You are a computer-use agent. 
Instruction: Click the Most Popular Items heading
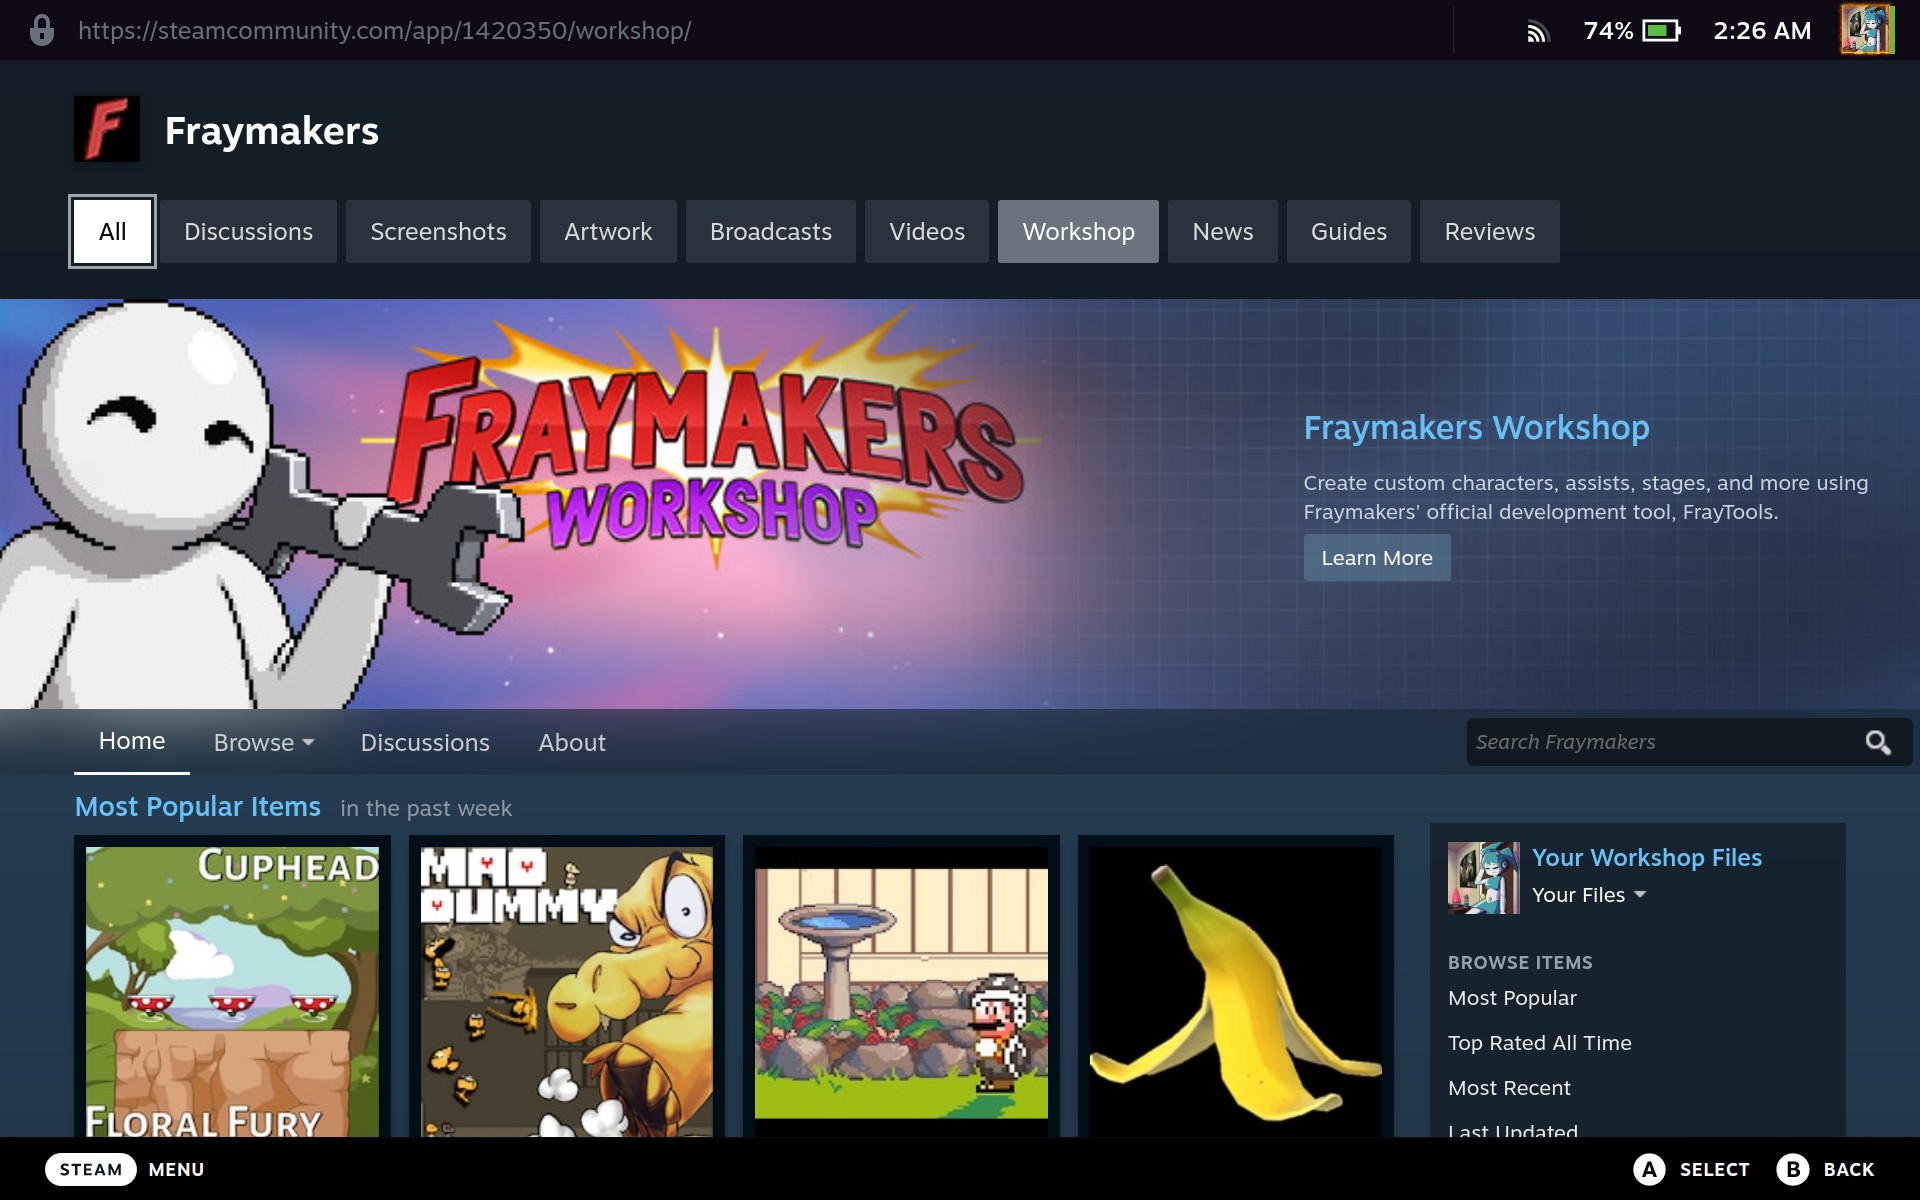coord(198,807)
